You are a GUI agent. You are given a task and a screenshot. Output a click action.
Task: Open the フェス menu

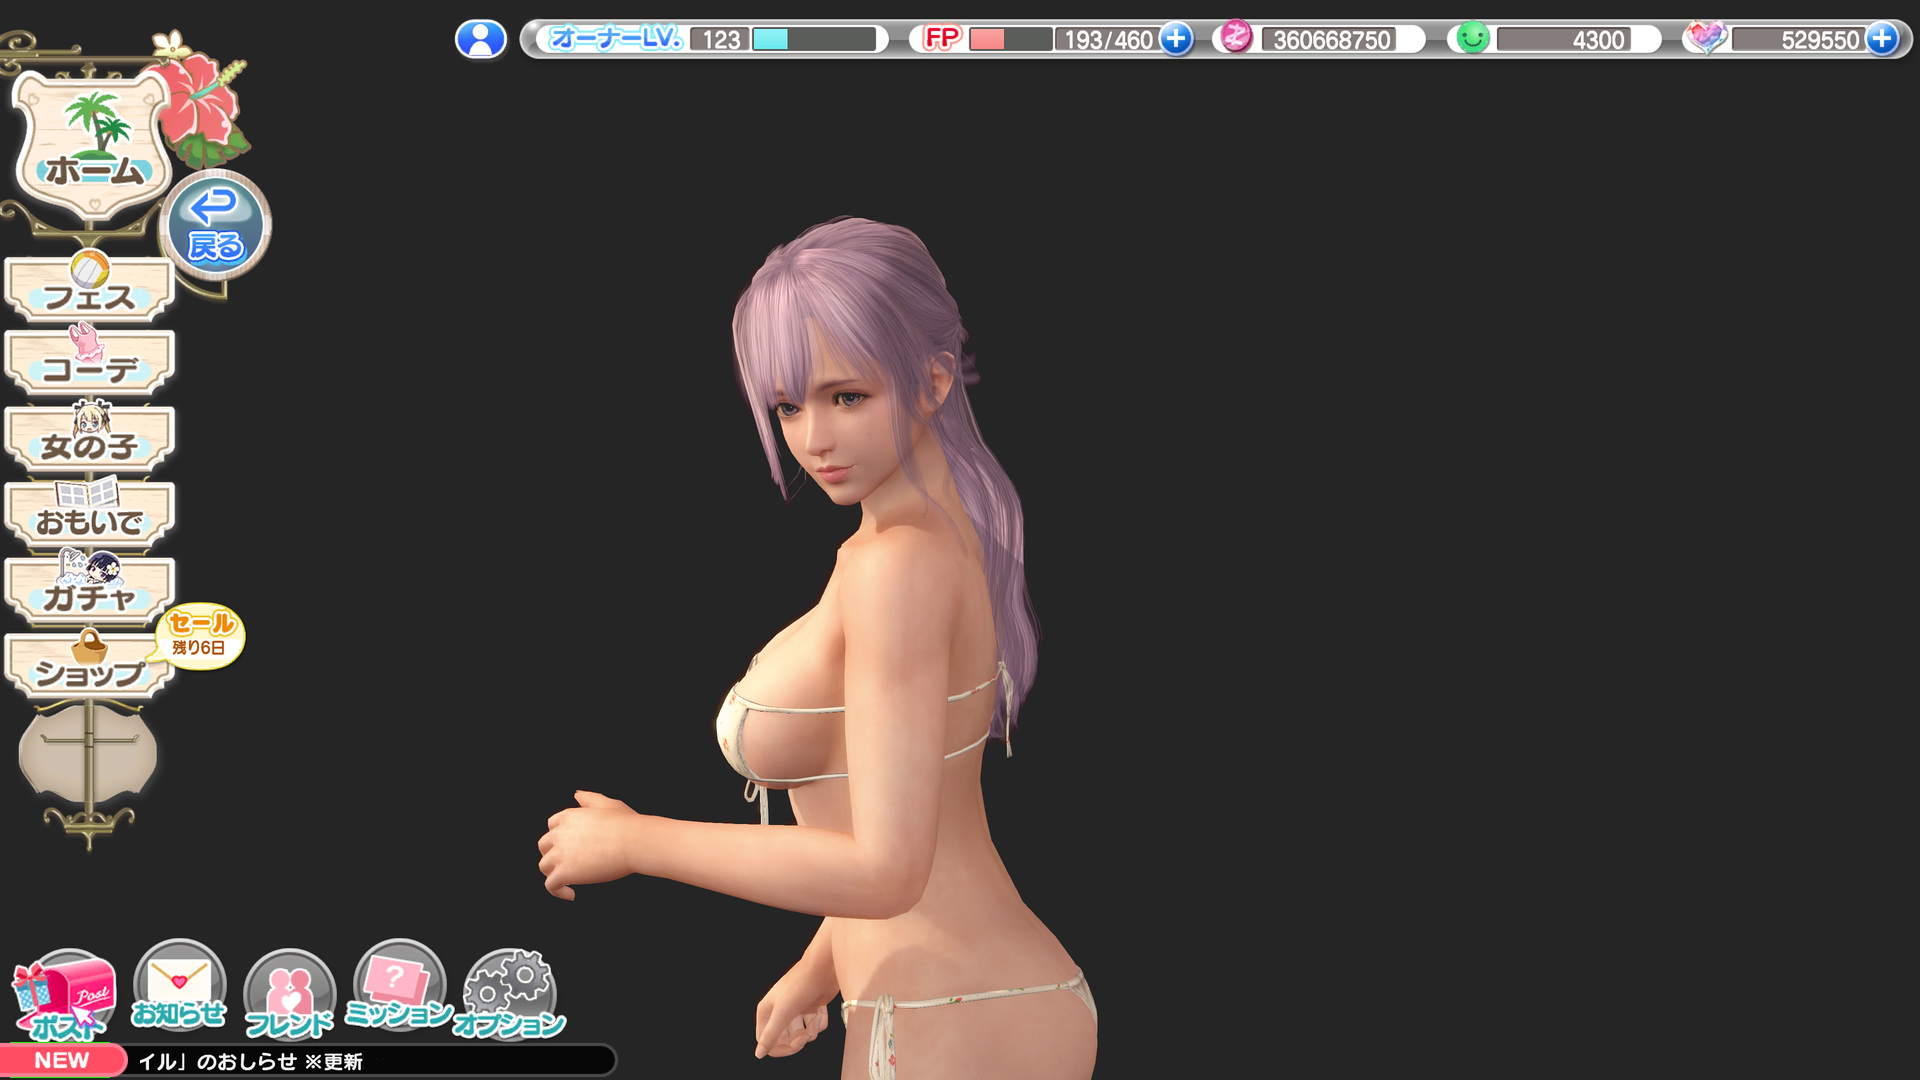[90, 289]
